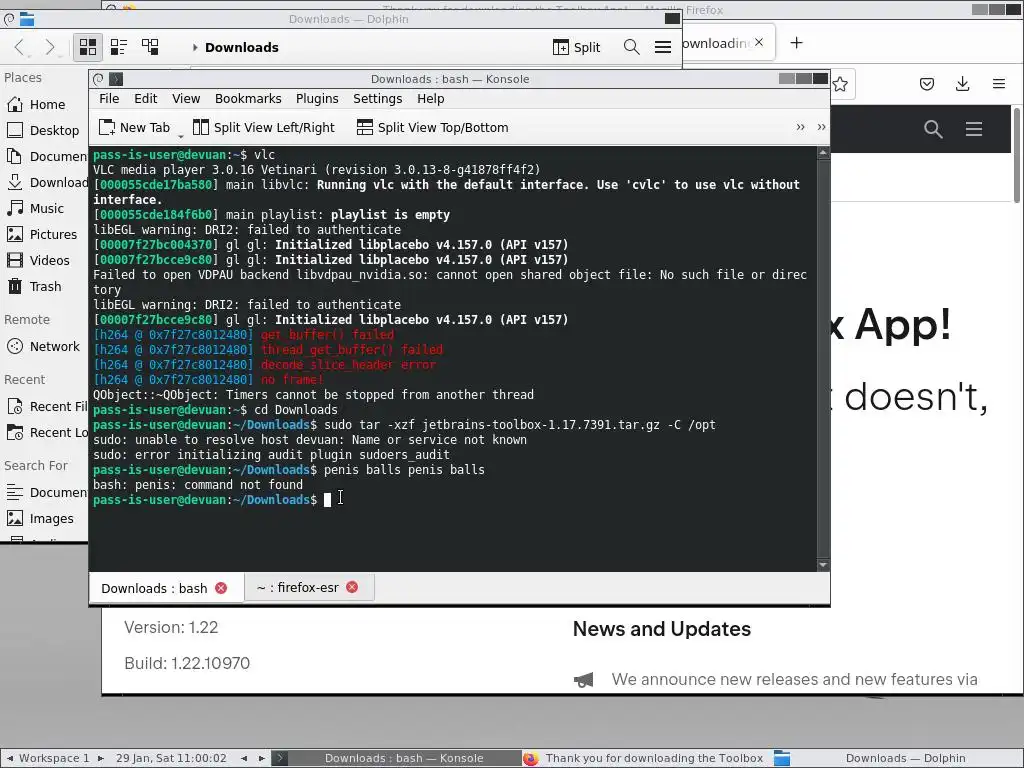This screenshot has height=768, width=1024.
Task: Open New Tab dropdown arrow in Konsole
Action: (x=181, y=135)
